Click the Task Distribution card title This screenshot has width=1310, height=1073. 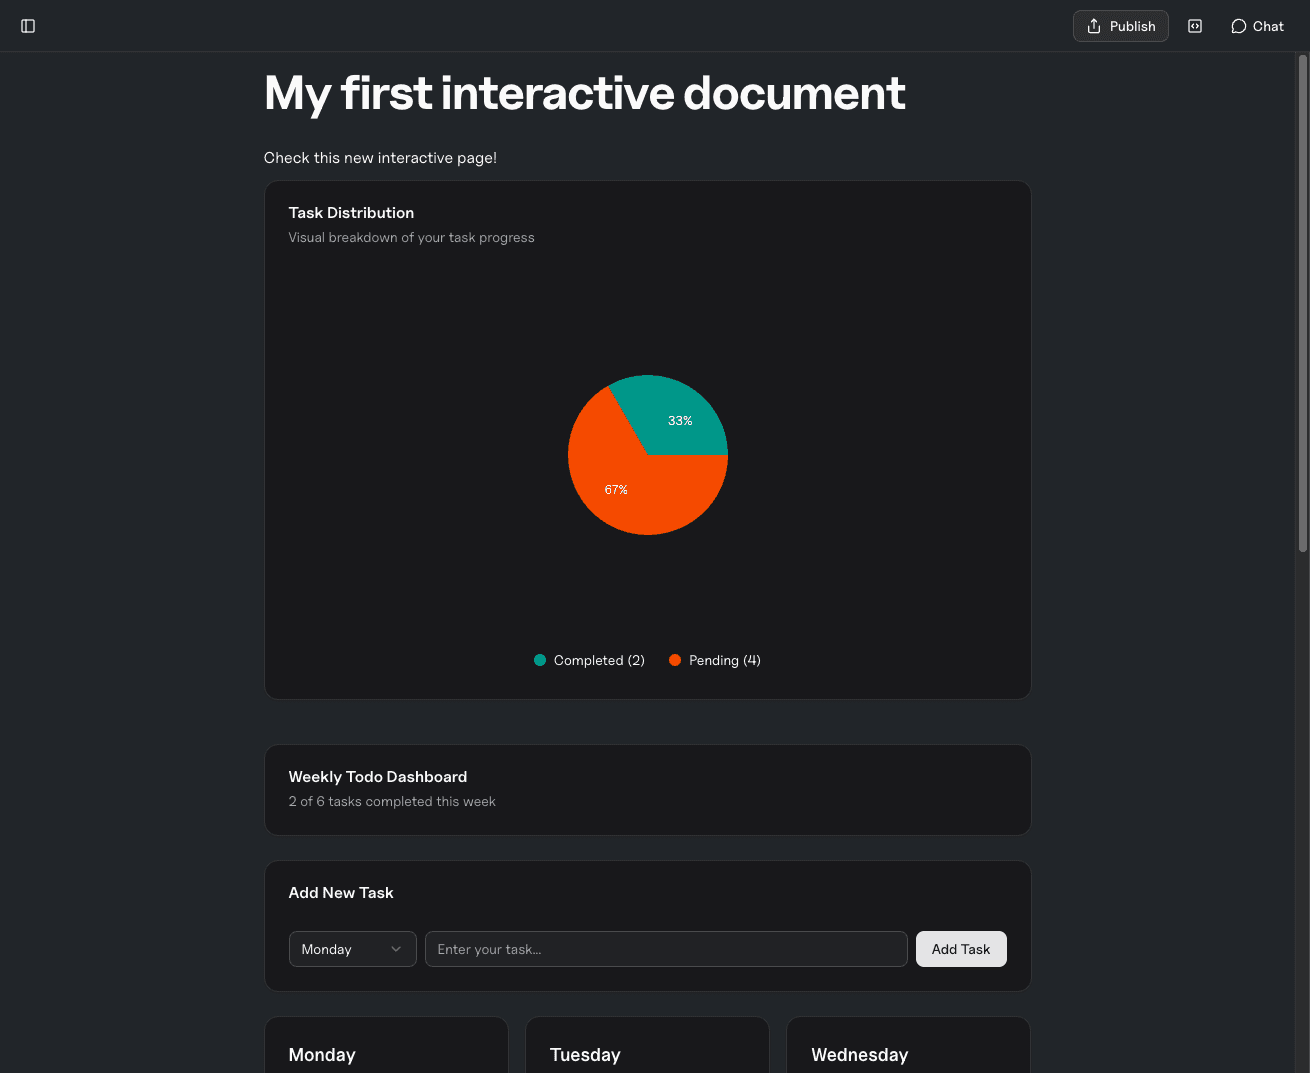[x=351, y=212]
